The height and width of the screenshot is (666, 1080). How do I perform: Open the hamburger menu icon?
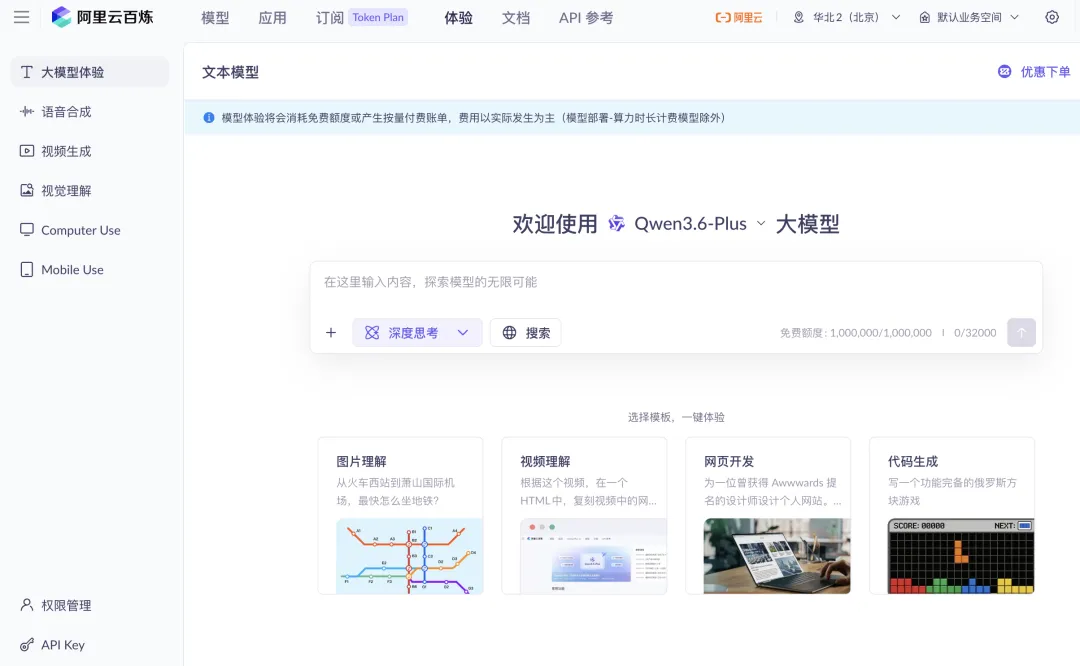click(21, 17)
